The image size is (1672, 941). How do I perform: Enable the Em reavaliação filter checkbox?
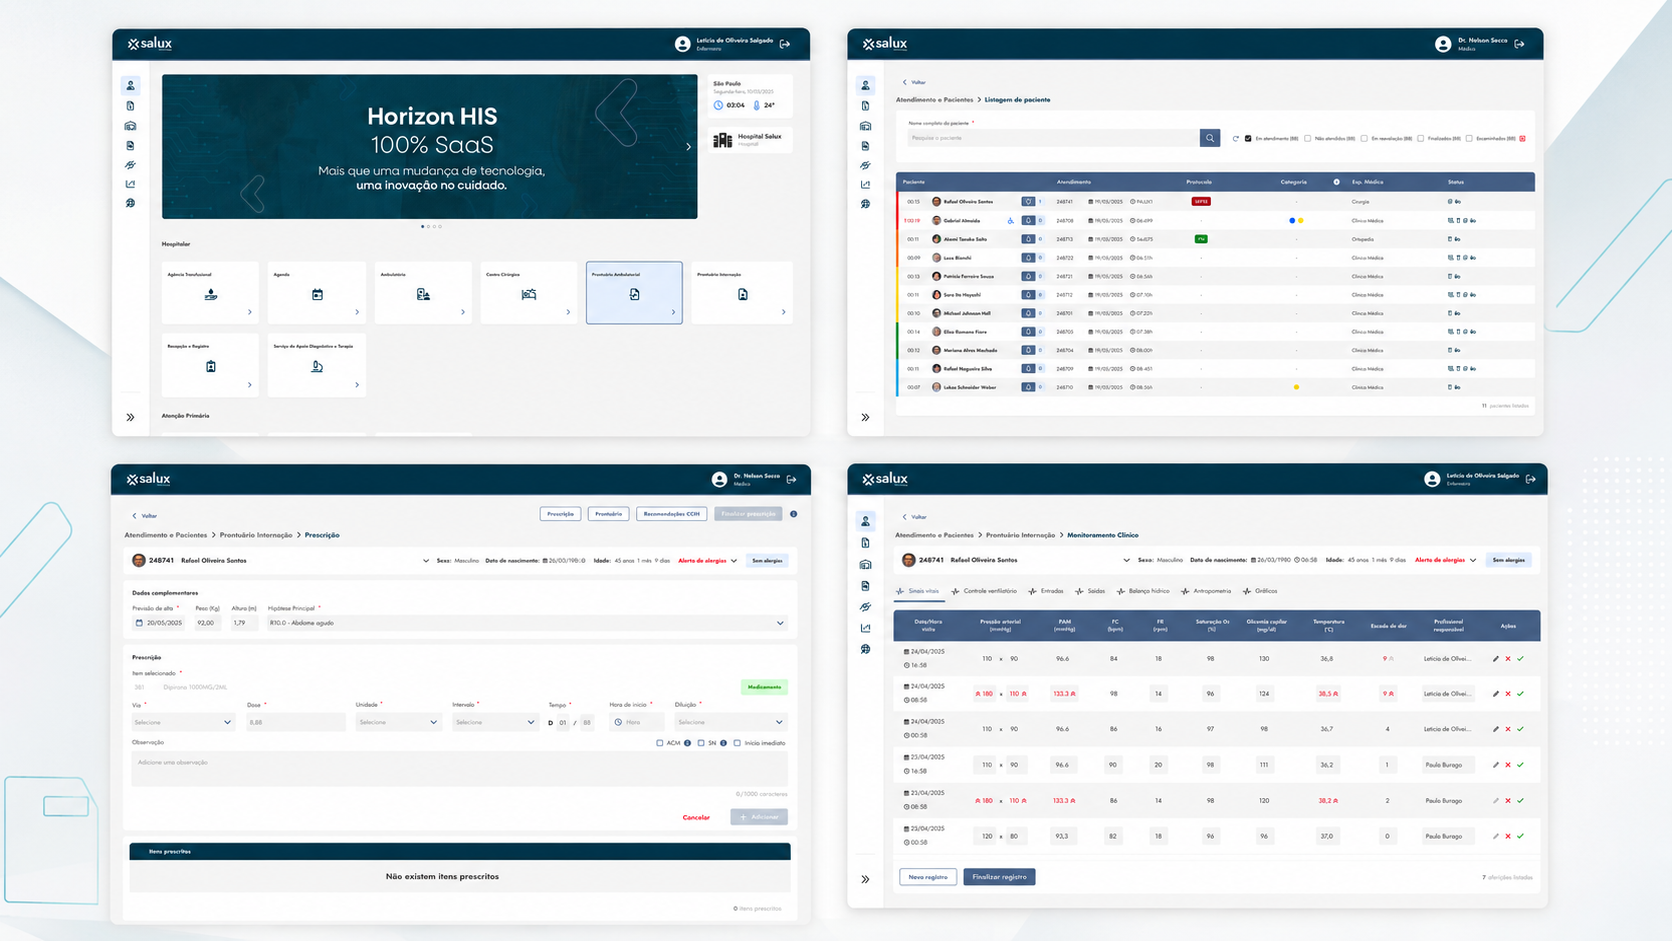coord(1364,139)
